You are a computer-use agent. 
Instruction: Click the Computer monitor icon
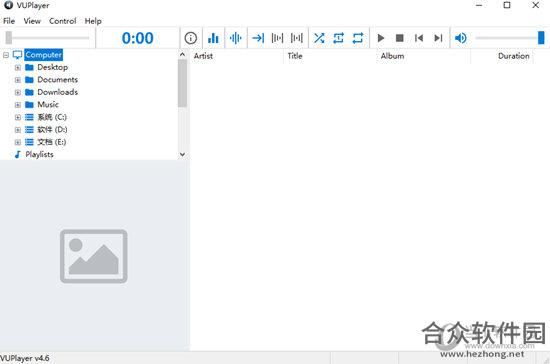click(x=17, y=55)
